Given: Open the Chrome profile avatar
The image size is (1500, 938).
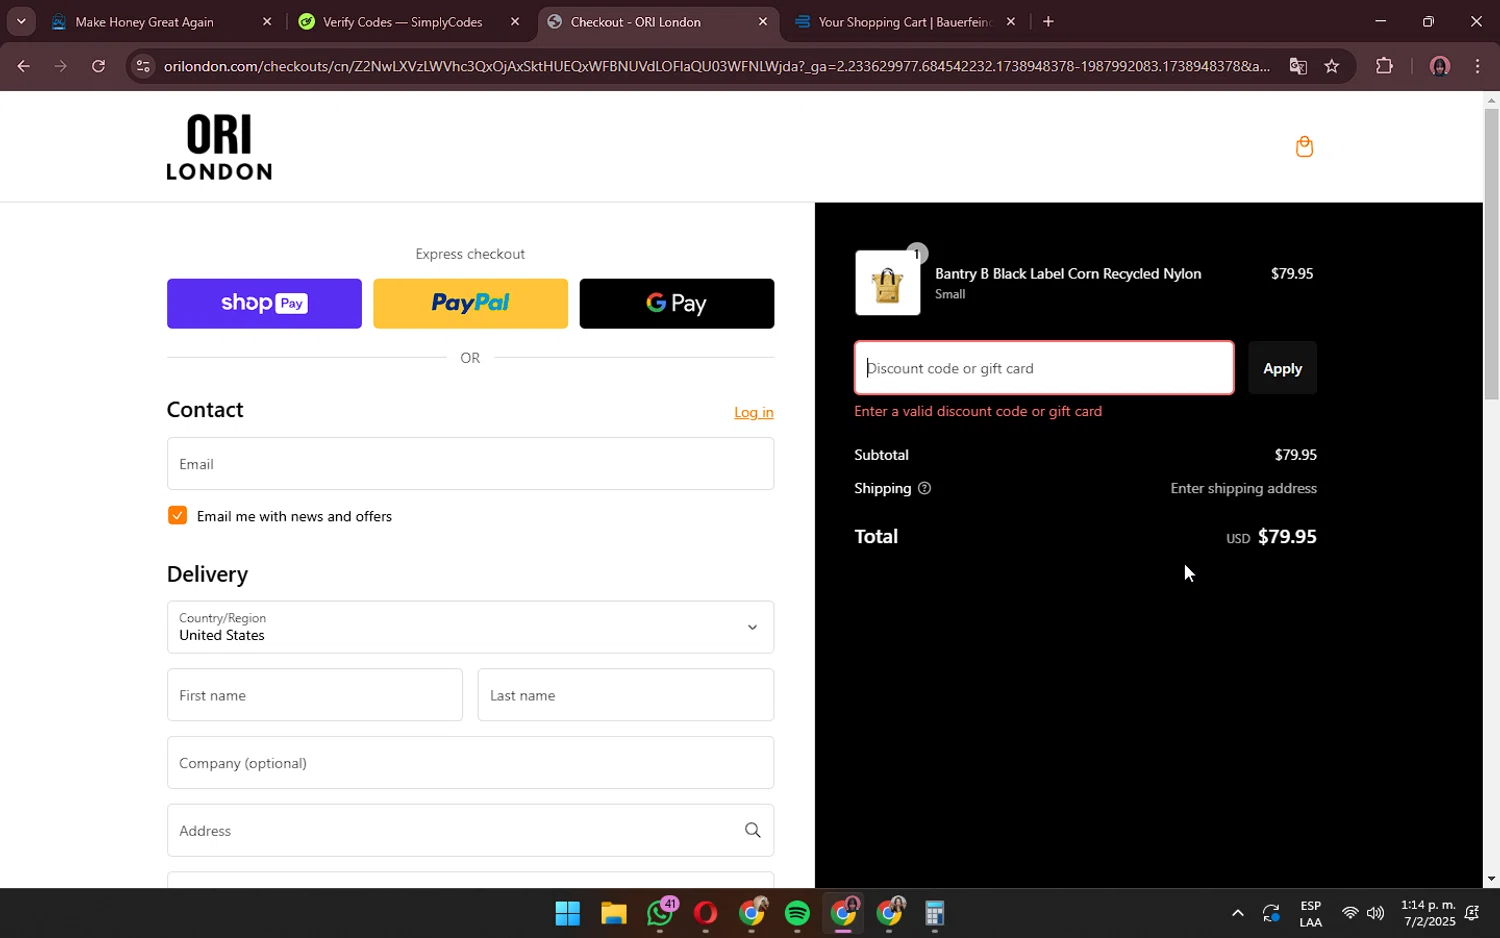Looking at the screenshot, I should (1439, 66).
